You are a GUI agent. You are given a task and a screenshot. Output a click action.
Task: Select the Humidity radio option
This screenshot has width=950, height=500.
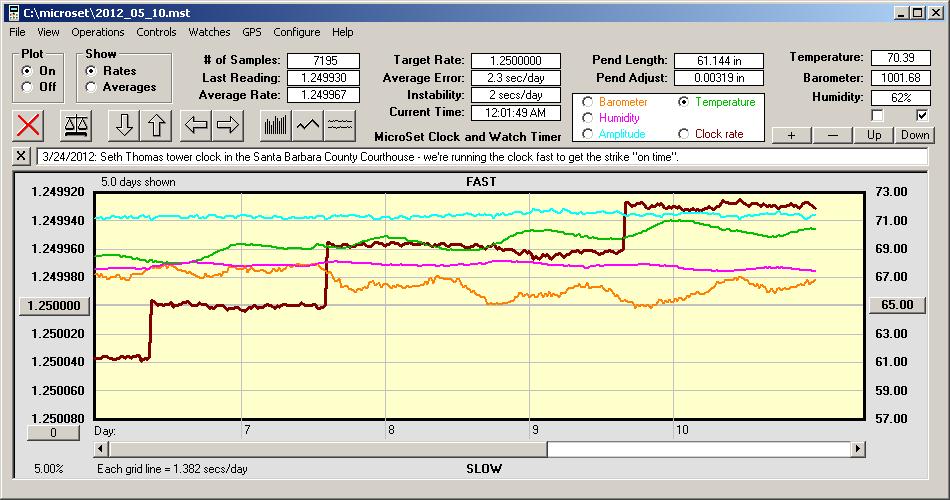[x=587, y=118]
